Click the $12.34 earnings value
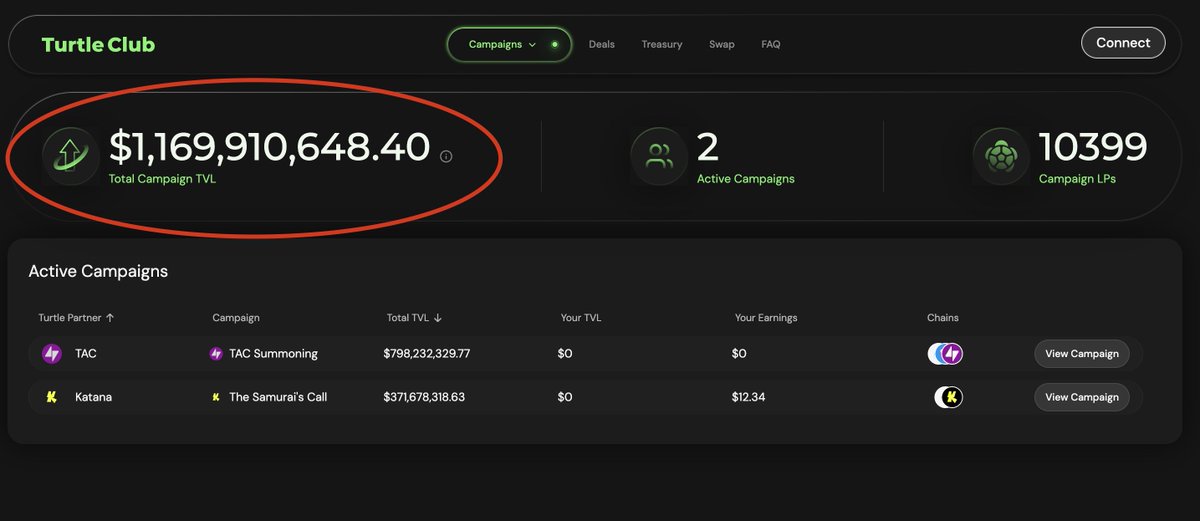This screenshot has width=1200, height=521. tap(748, 397)
